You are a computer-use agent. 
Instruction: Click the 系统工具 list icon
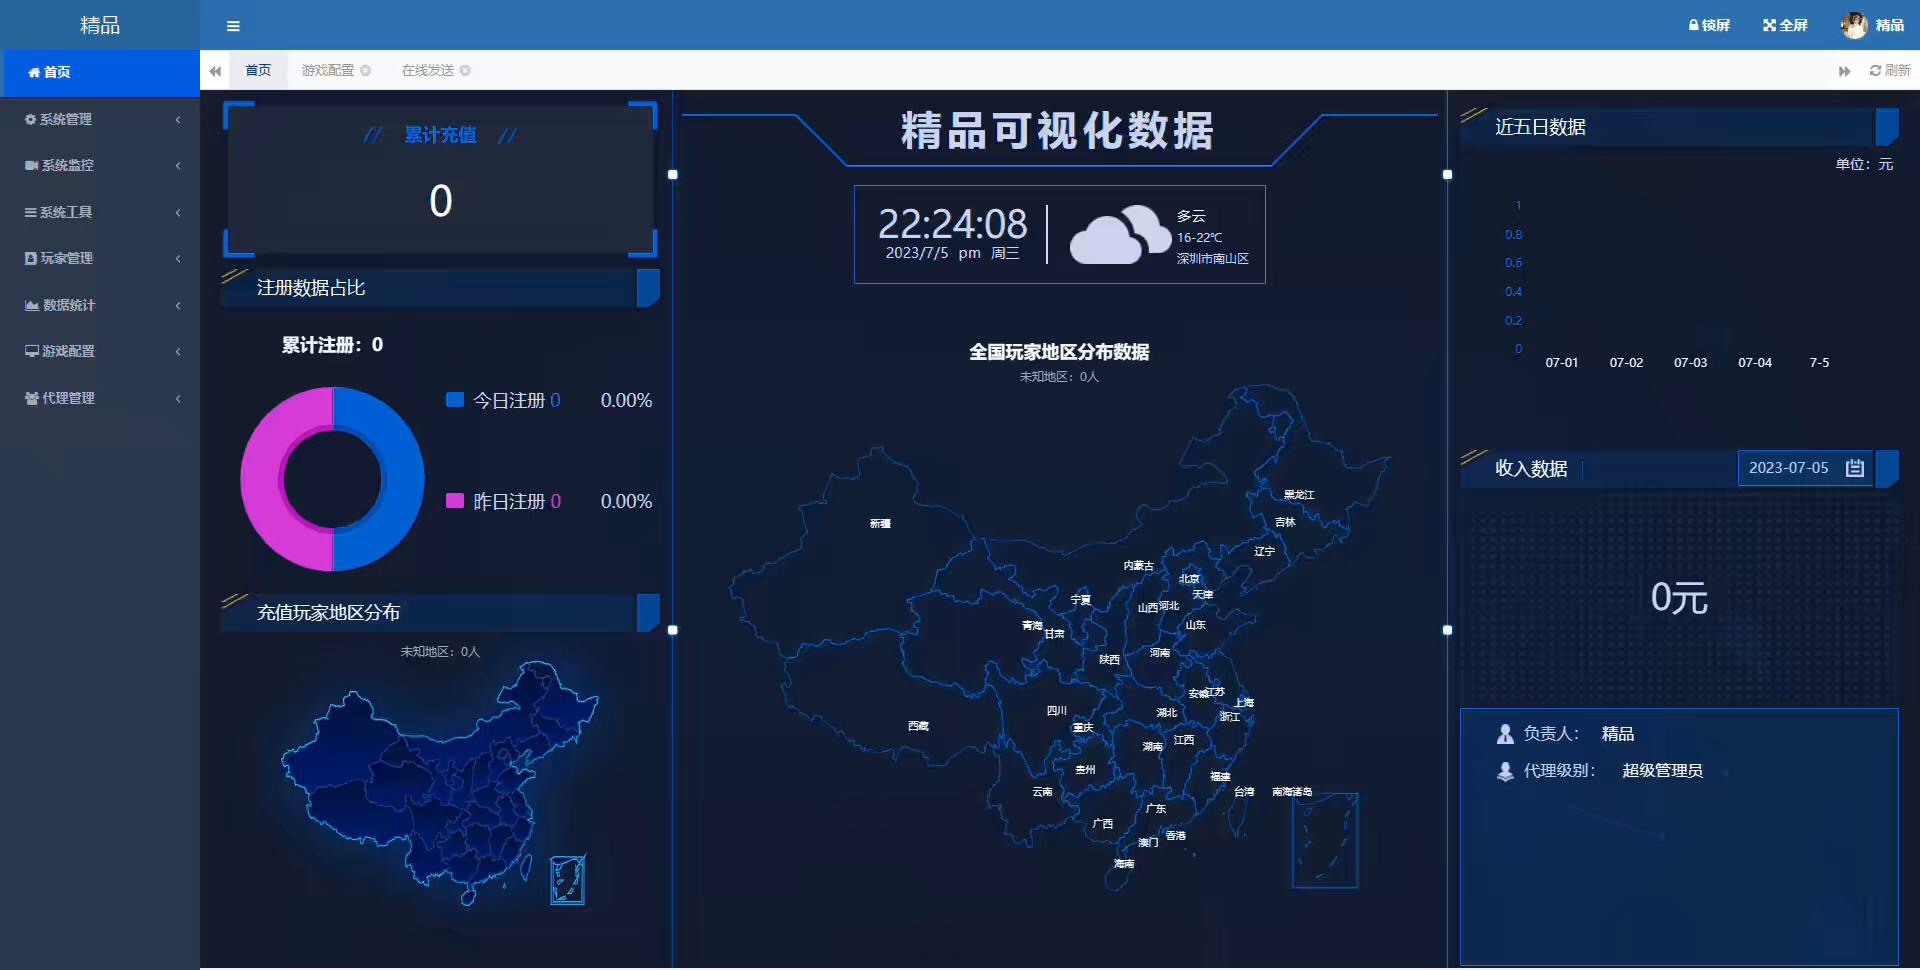30,213
